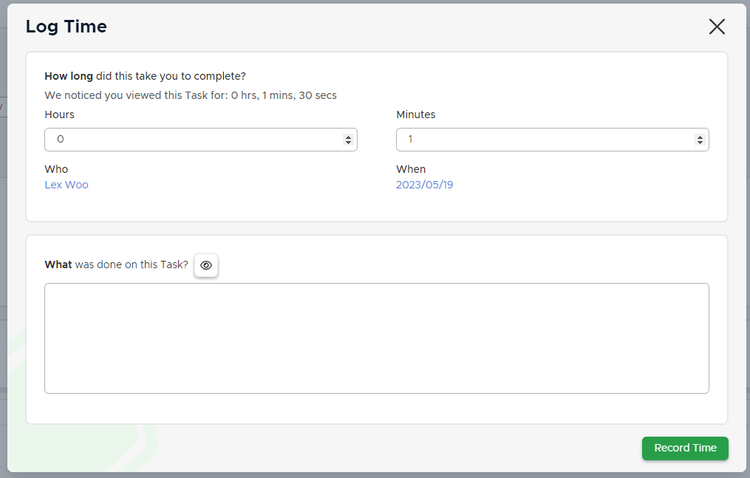
Task: Toggle the eye preview icon
Action: (206, 265)
